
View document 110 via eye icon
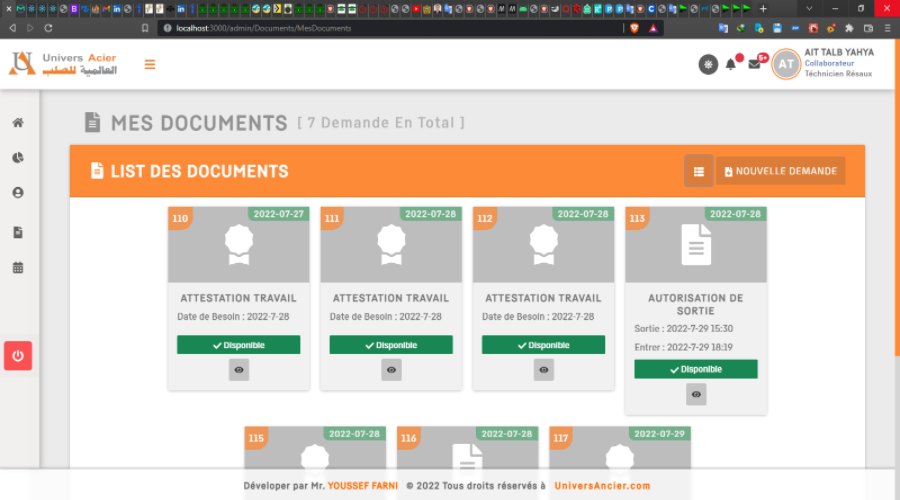pyautogui.click(x=239, y=370)
